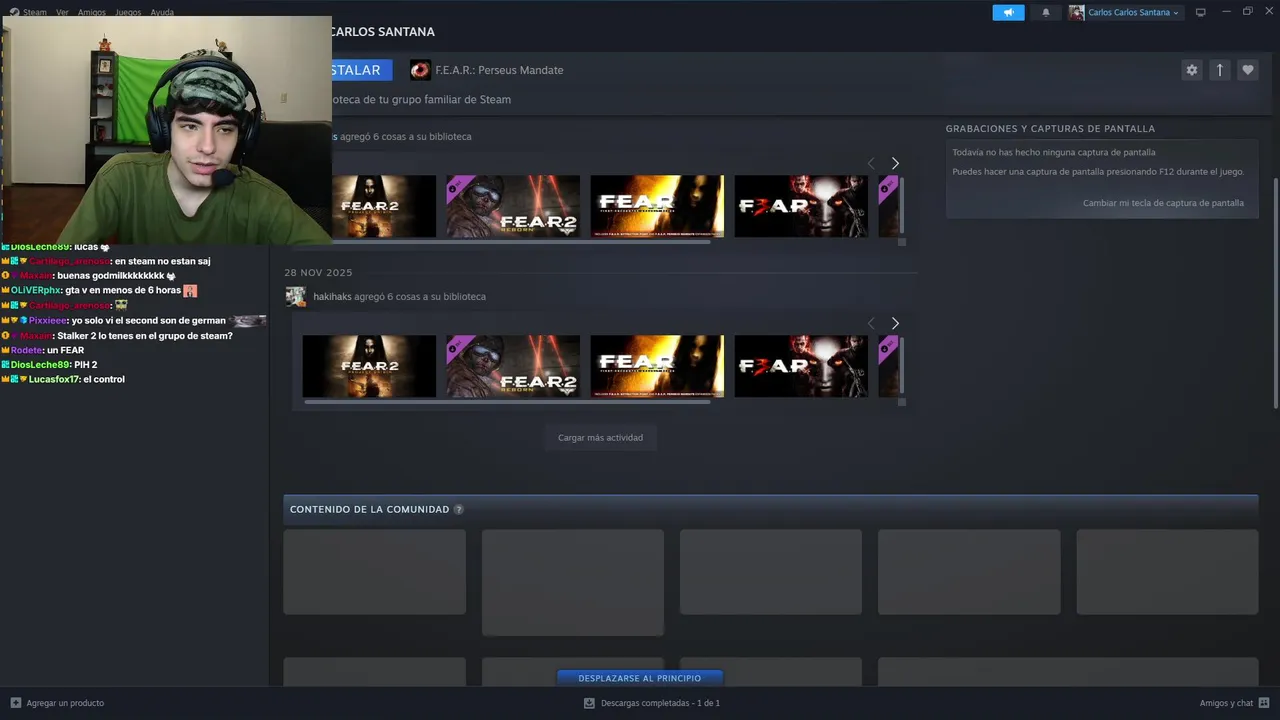Expand the Carlos Carlos Santana account dropdown
Viewport: 1280px width, 720px height.
tap(1133, 12)
